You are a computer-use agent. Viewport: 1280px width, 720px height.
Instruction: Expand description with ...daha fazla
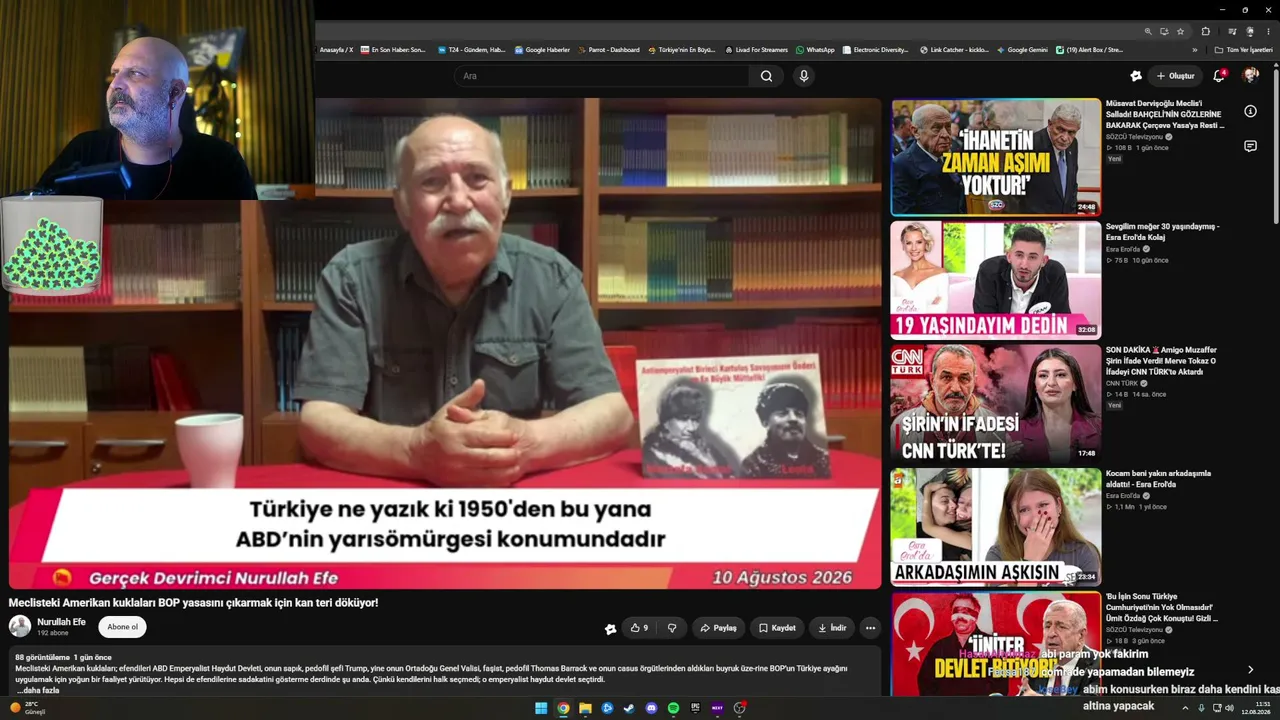(38, 691)
